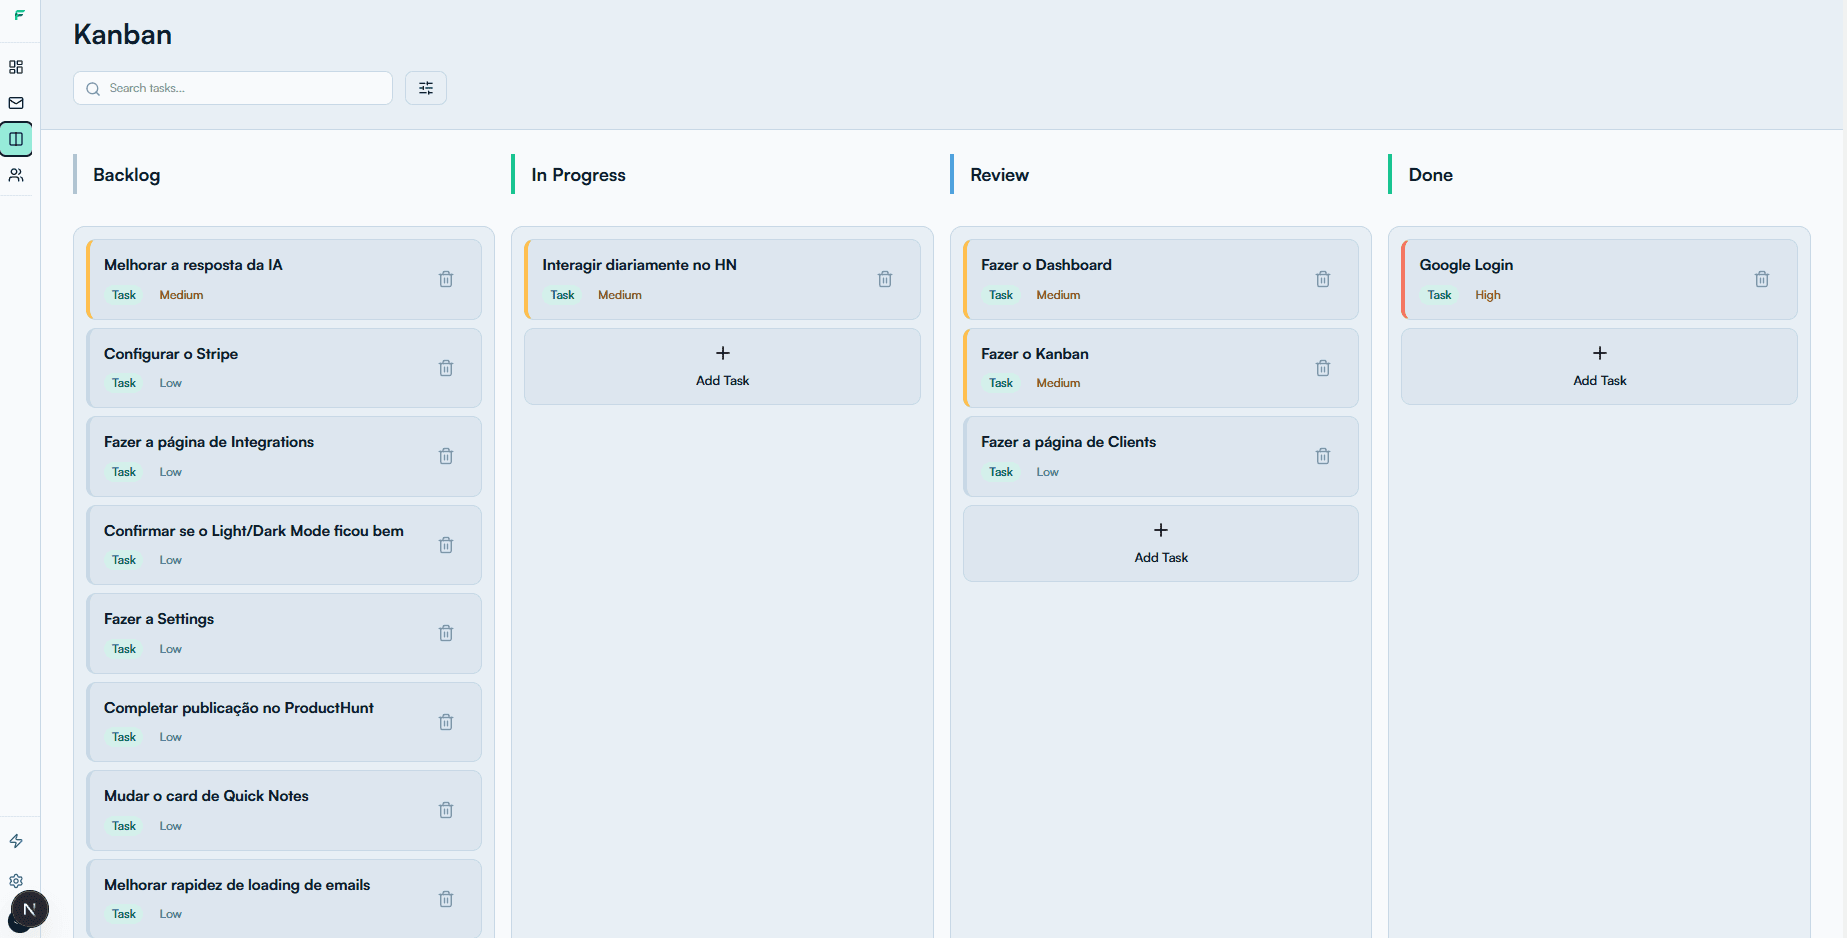
Task: Click the Kanban page title
Action: coord(122,35)
